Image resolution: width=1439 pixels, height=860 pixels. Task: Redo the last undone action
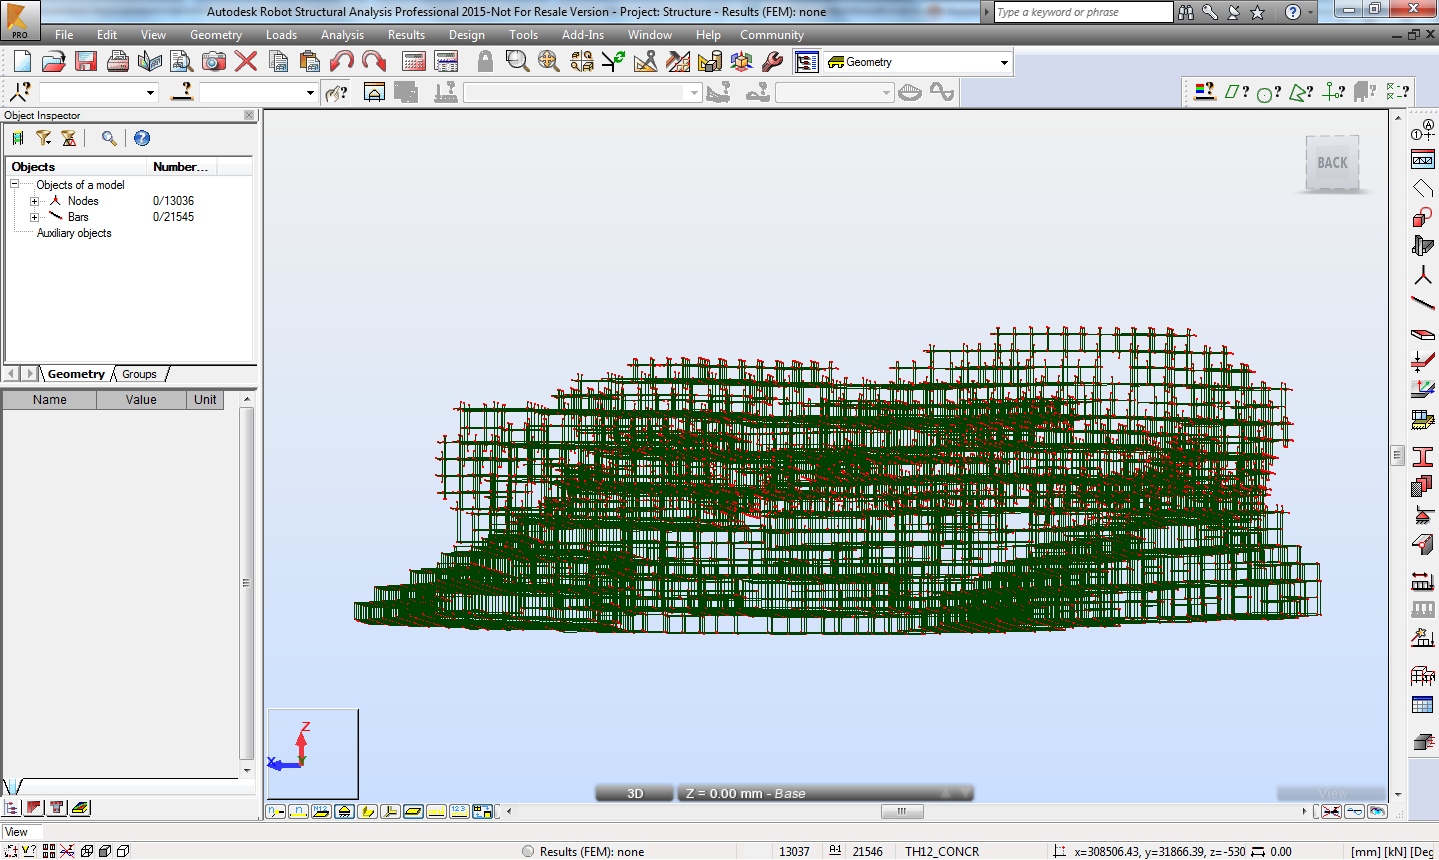(x=374, y=62)
